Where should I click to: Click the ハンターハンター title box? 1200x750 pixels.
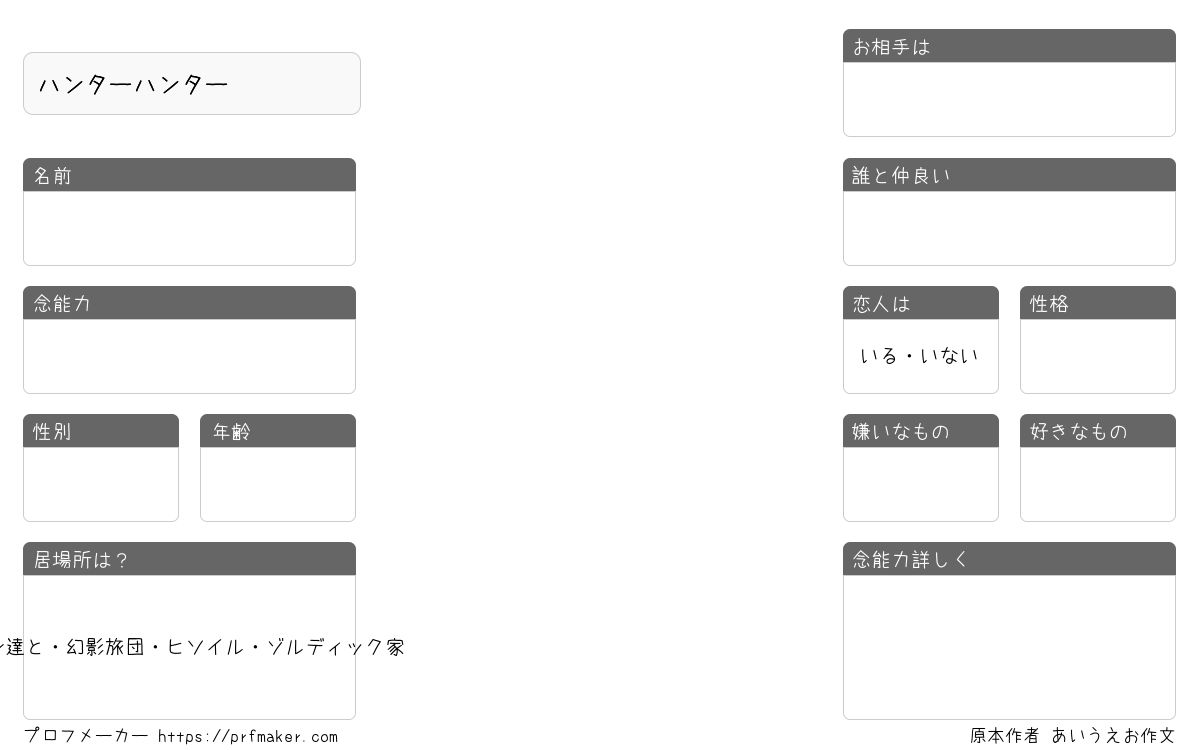192,84
